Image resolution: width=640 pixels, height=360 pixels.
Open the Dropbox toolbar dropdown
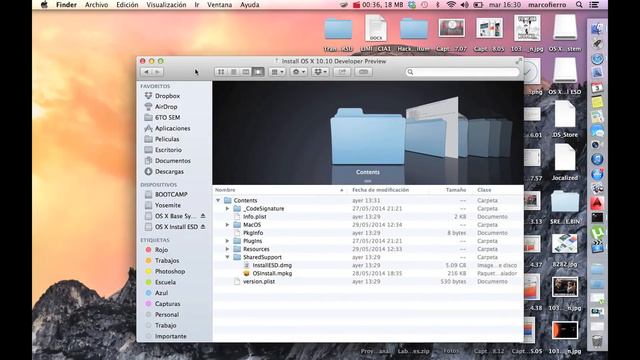point(320,72)
